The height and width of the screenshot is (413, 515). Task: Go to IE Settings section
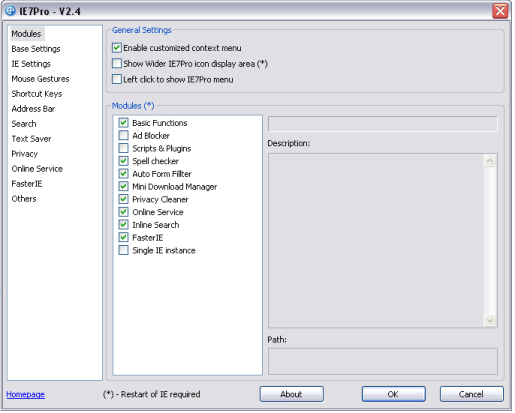tap(31, 64)
